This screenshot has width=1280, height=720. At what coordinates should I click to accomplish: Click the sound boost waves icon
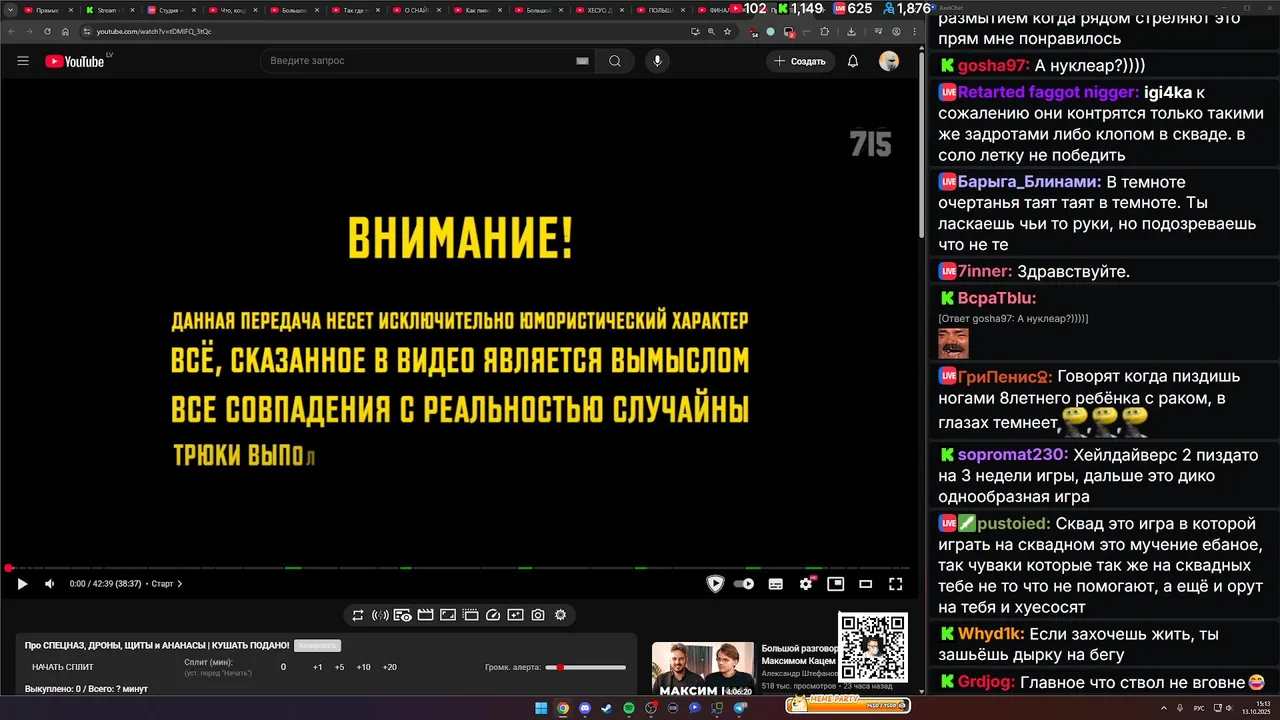click(x=380, y=615)
